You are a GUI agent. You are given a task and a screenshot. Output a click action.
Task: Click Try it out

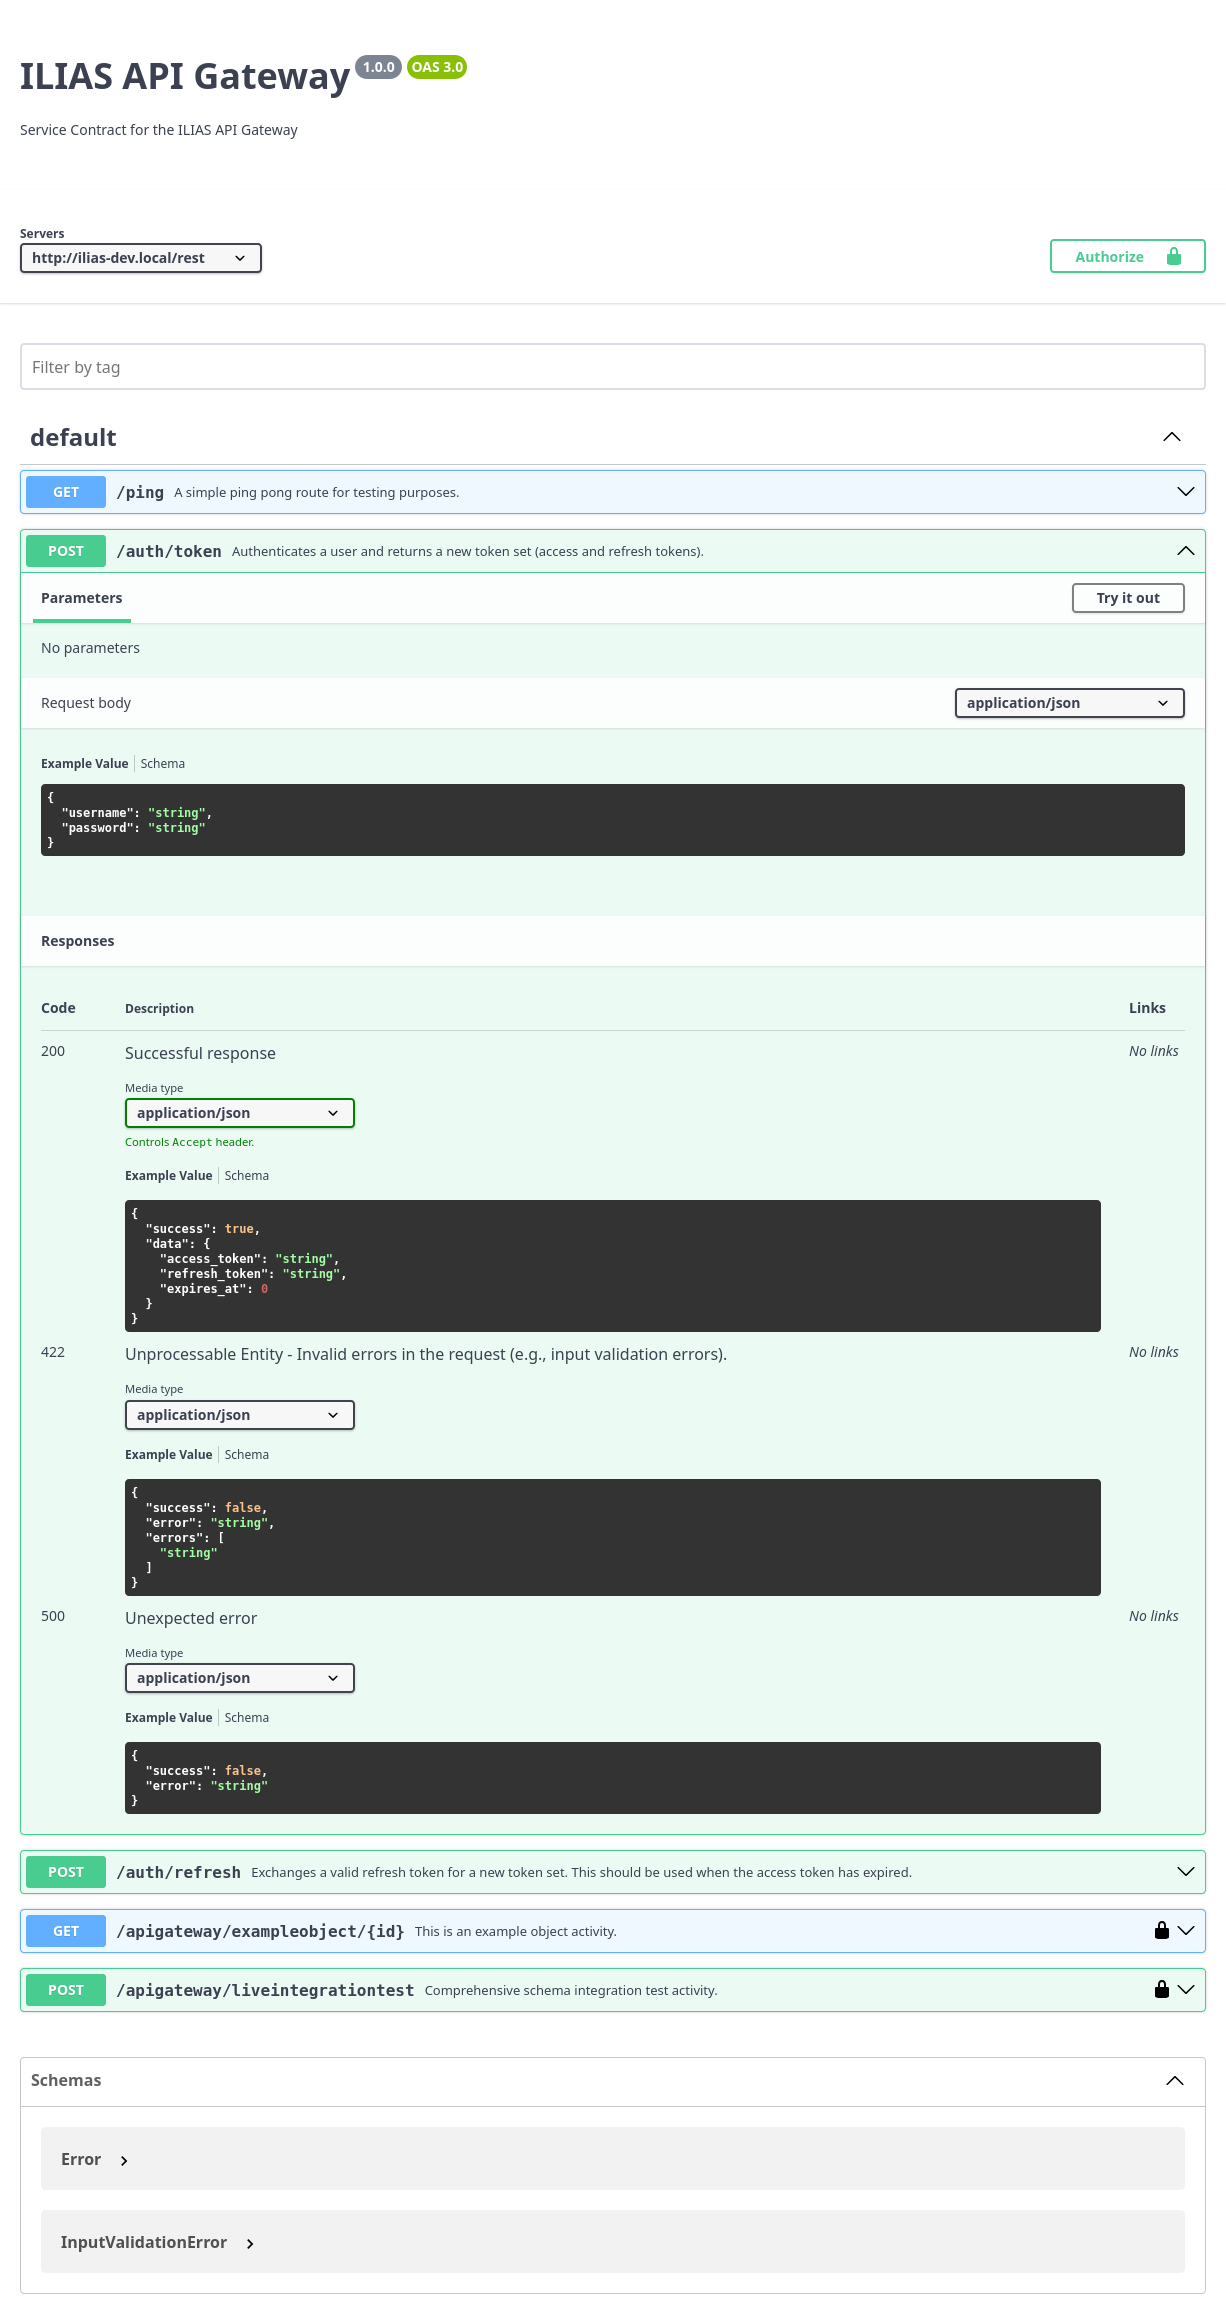point(1128,598)
